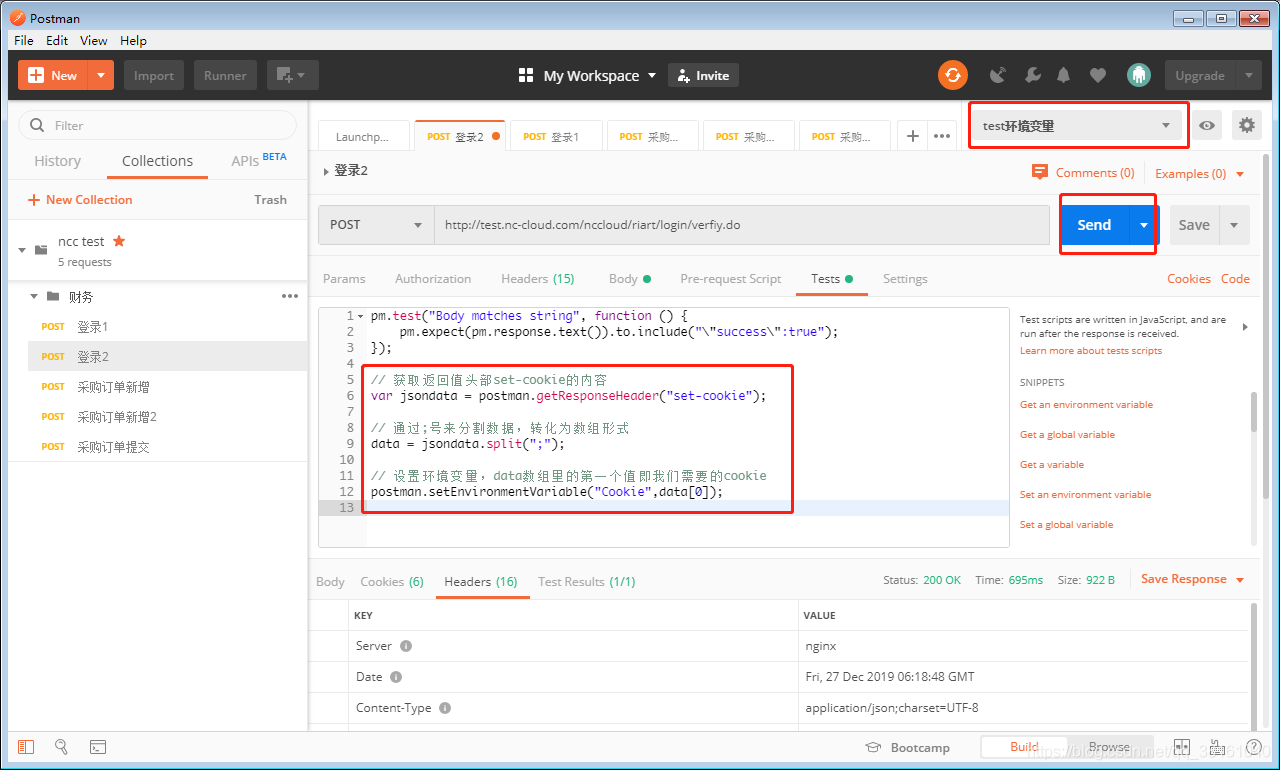Click the request URL field
Viewport: 1280px width, 770px height.
[x=744, y=225]
